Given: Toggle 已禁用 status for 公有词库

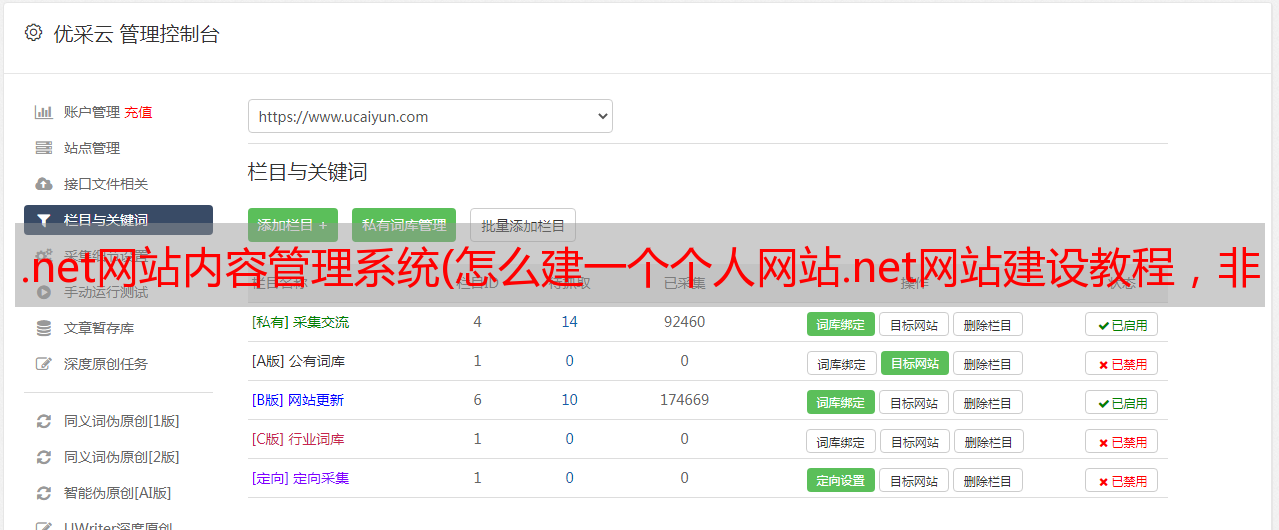Looking at the screenshot, I should [1122, 363].
